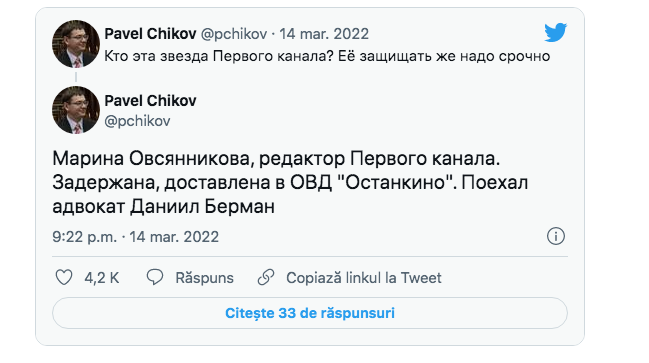The width and height of the screenshot is (649, 363).
Task: Open the Pavel Chikov name in the main tweet
Action: [x=150, y=101]
